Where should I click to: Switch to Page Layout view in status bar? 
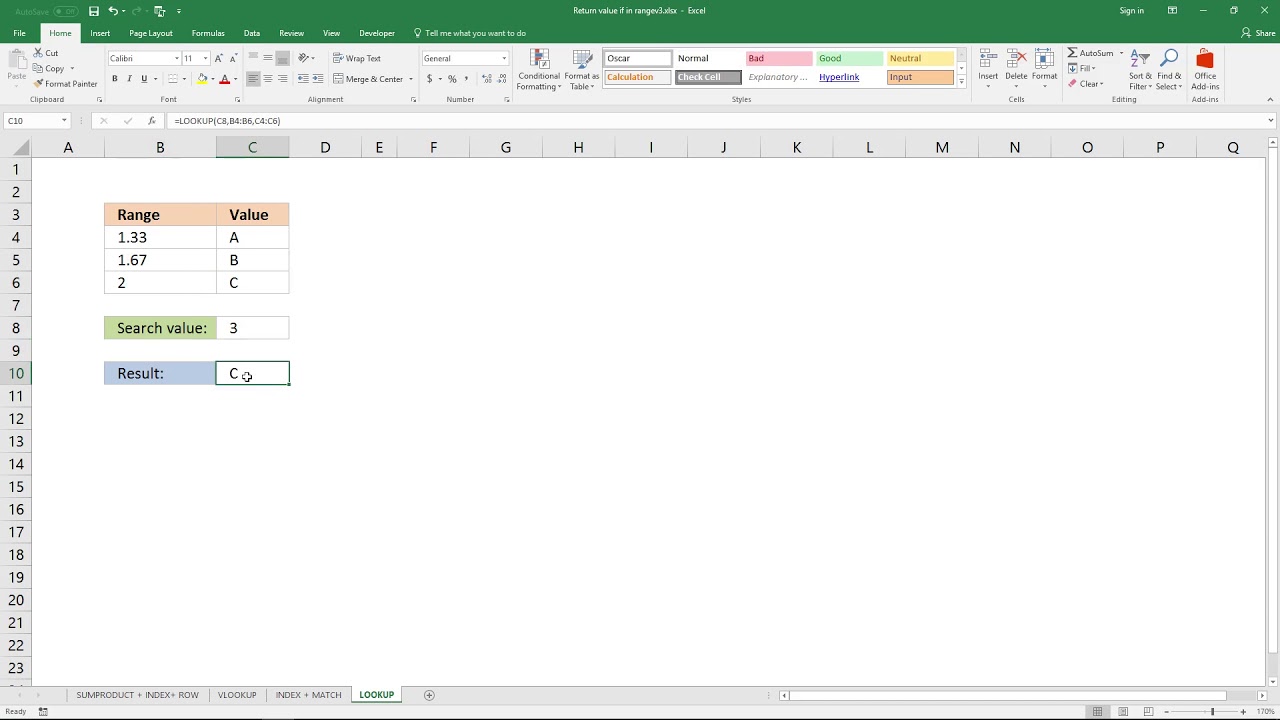click(x=1121, y=712)
